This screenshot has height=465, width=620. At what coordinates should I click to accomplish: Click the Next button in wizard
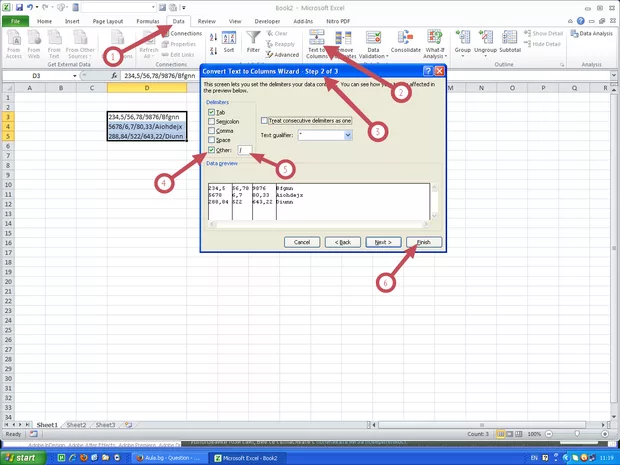tap(382, 242)
